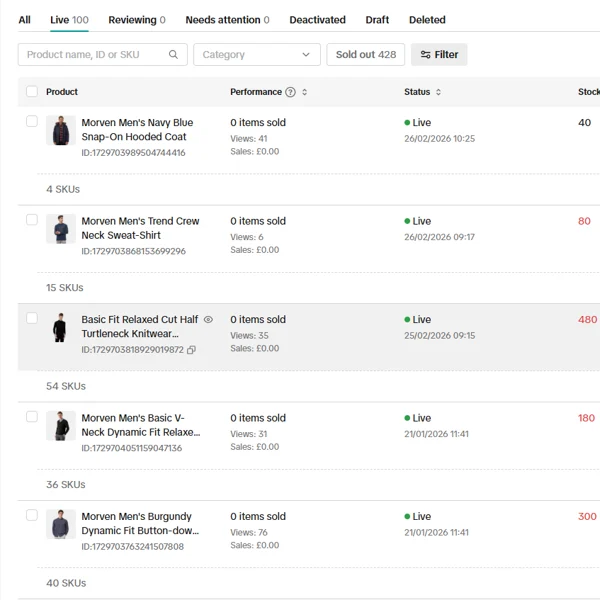Check Trend Crew Neck Sweat-Shirt row
Viewport: 600px width, 600px height.
pyautogui.click(x=32, y=220)
